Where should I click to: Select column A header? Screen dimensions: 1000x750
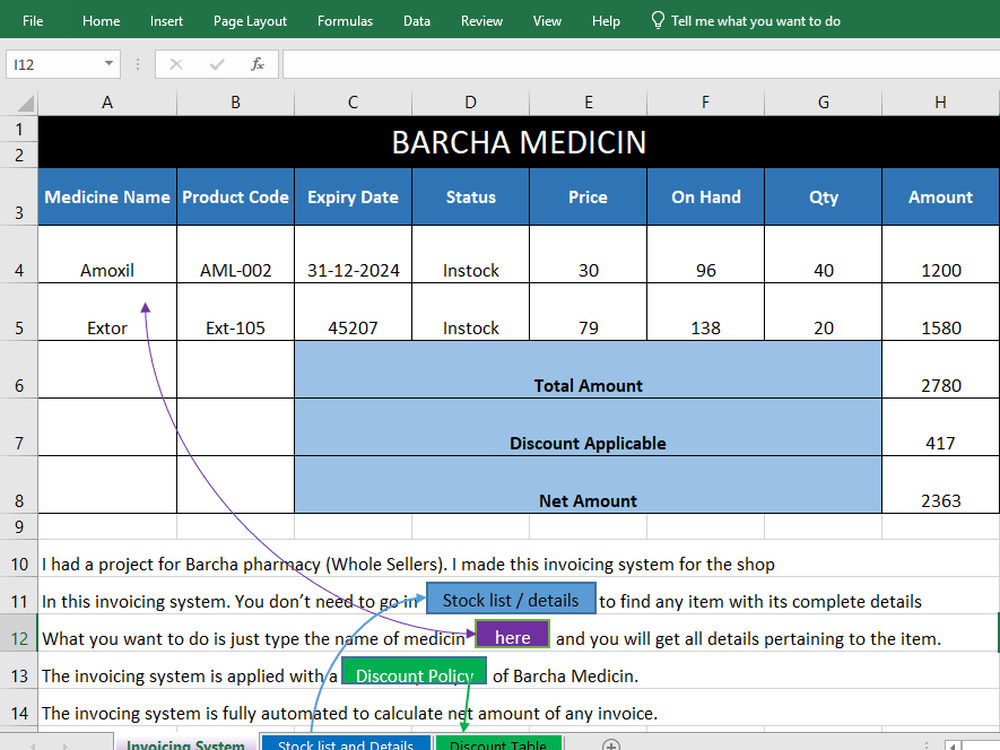click(107, 102)
